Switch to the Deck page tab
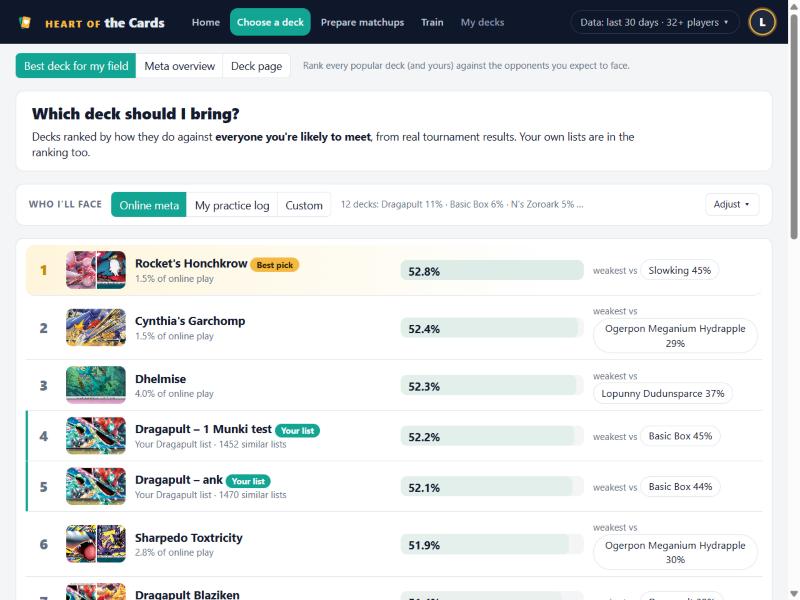 pyautogui.click(x=257, y=66)
